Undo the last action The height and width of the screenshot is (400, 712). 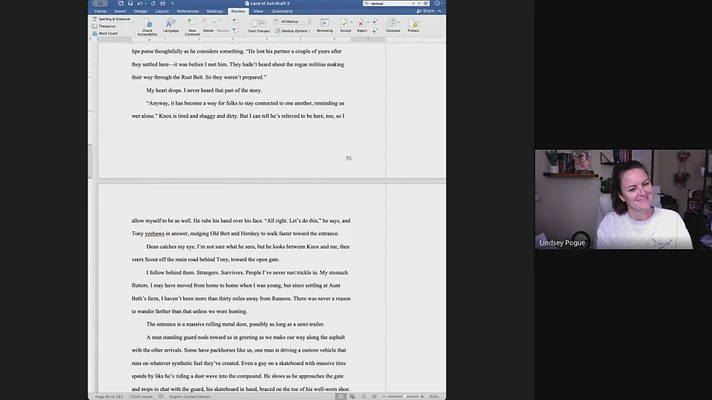pyautogui.click(x=139, y=4)
